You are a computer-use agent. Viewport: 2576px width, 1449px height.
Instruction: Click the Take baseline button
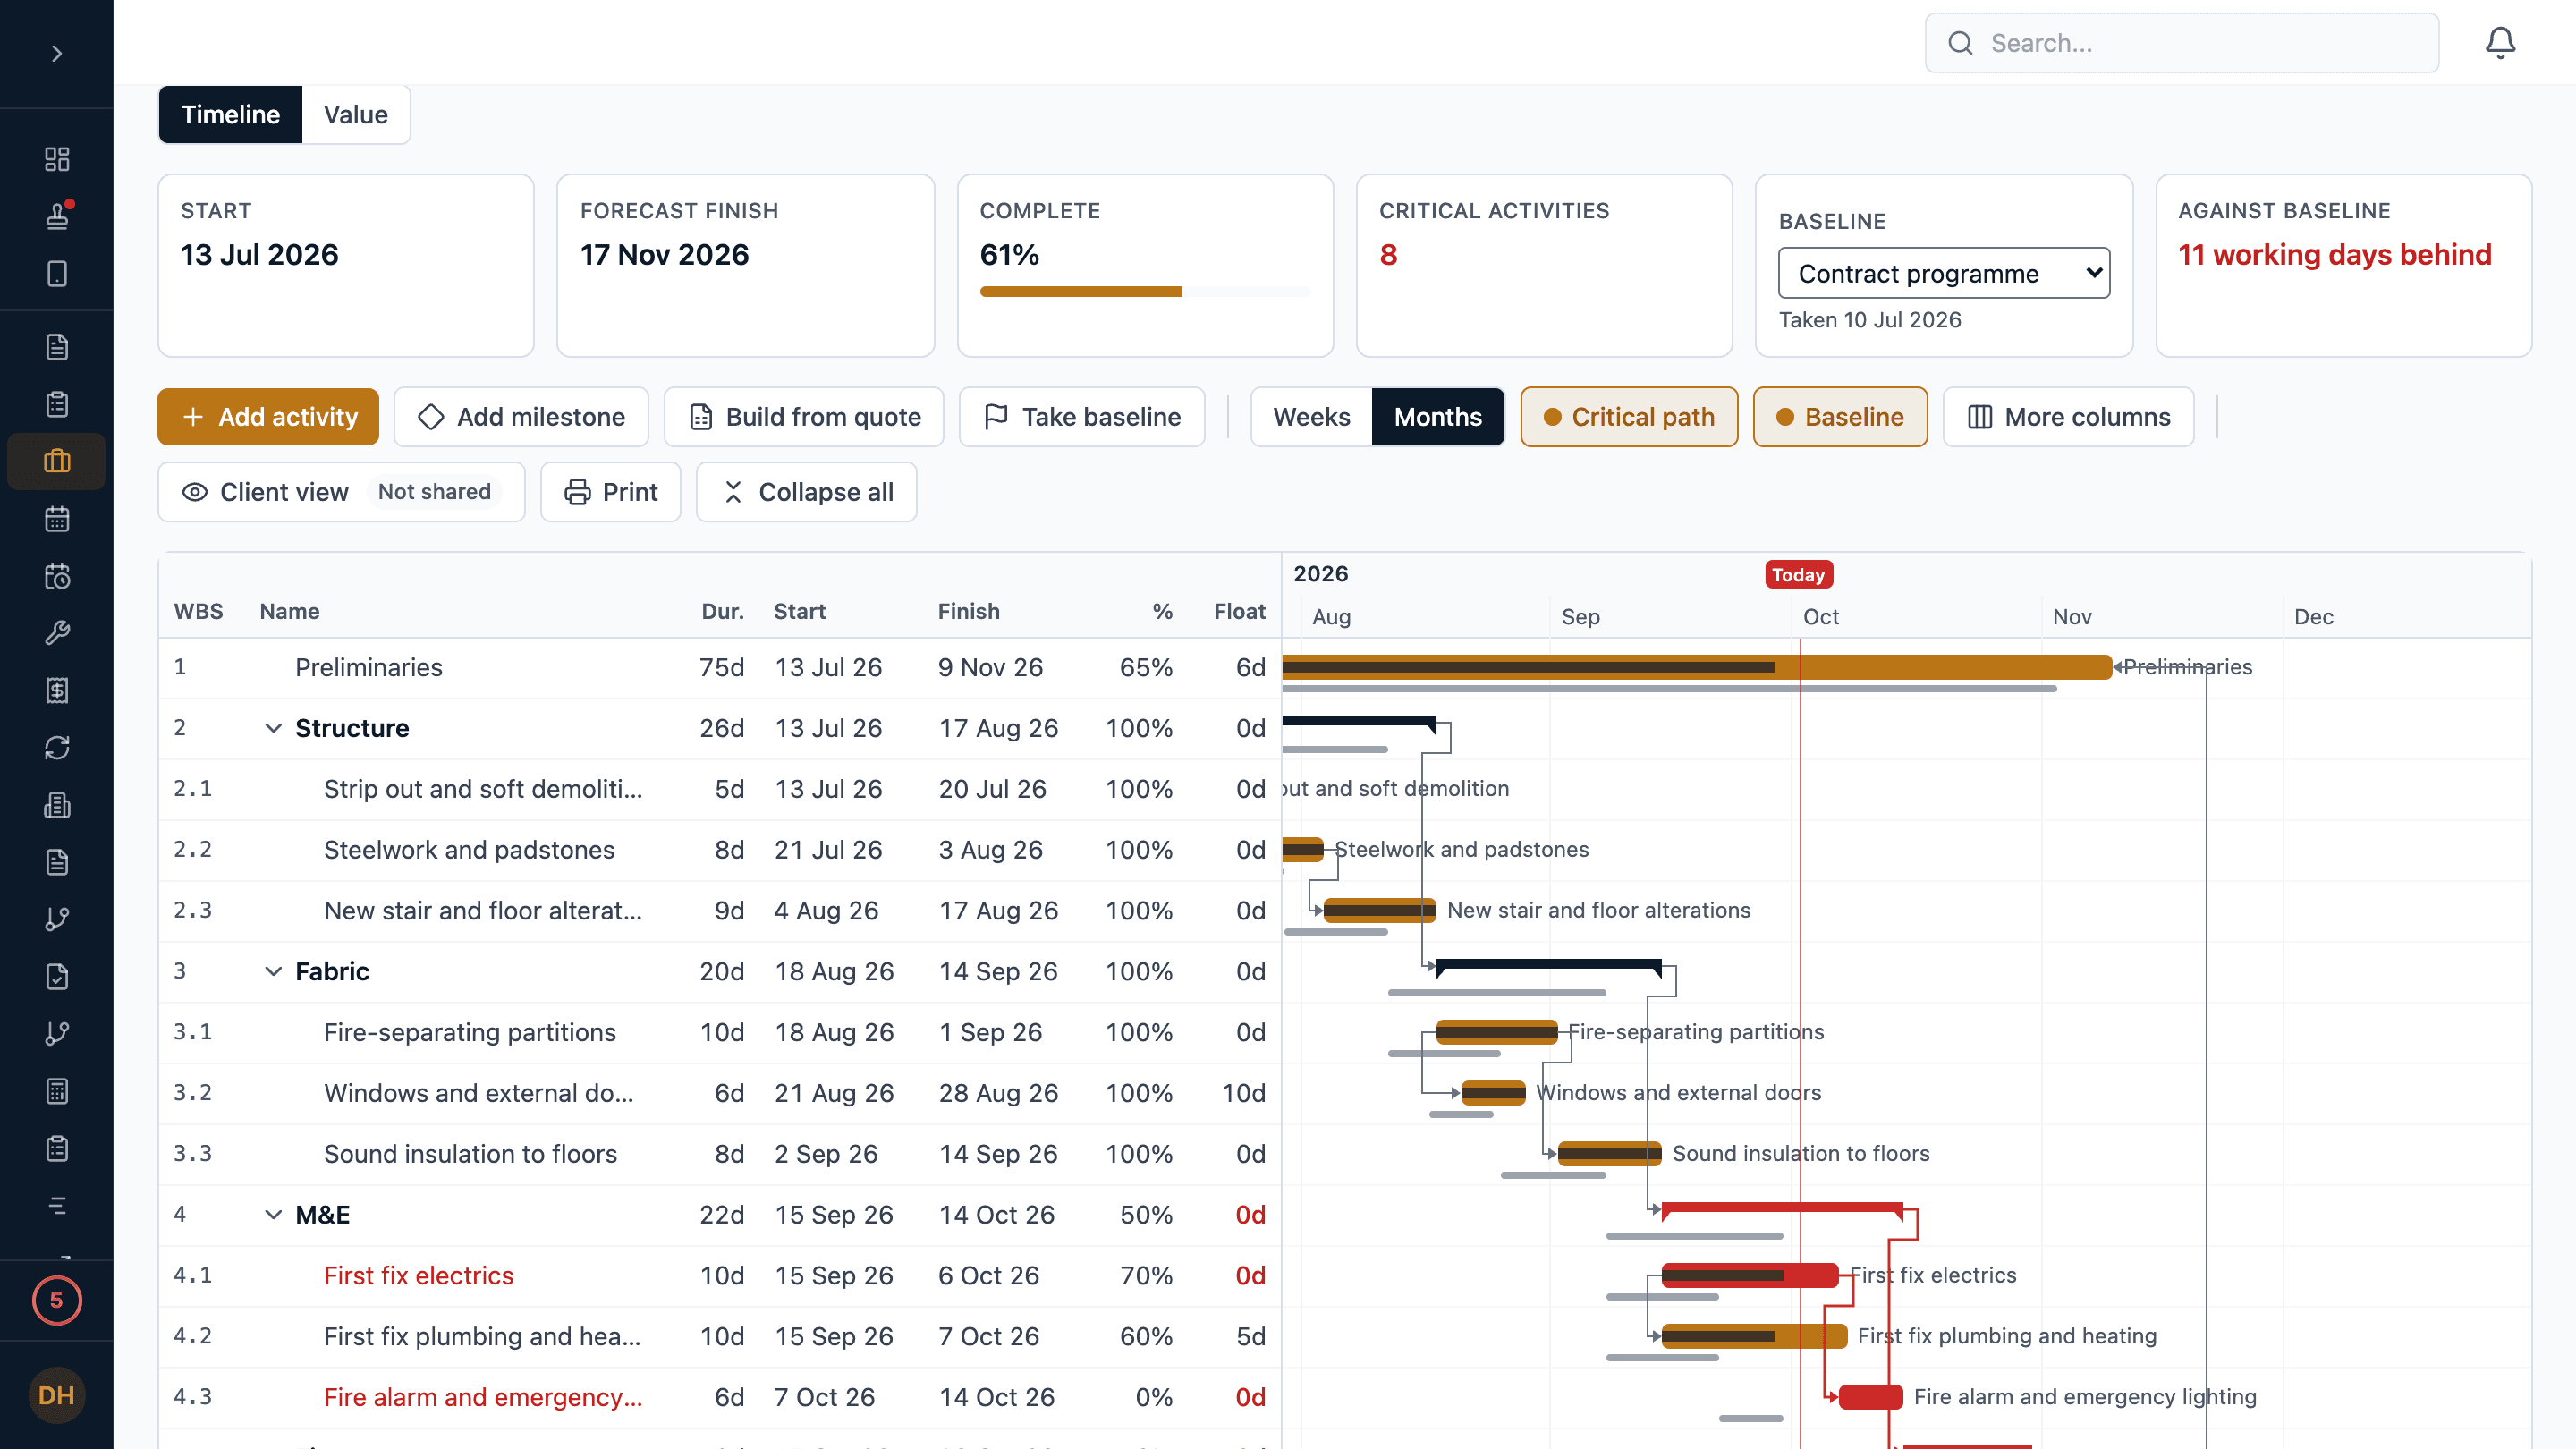click(1082, 417)
